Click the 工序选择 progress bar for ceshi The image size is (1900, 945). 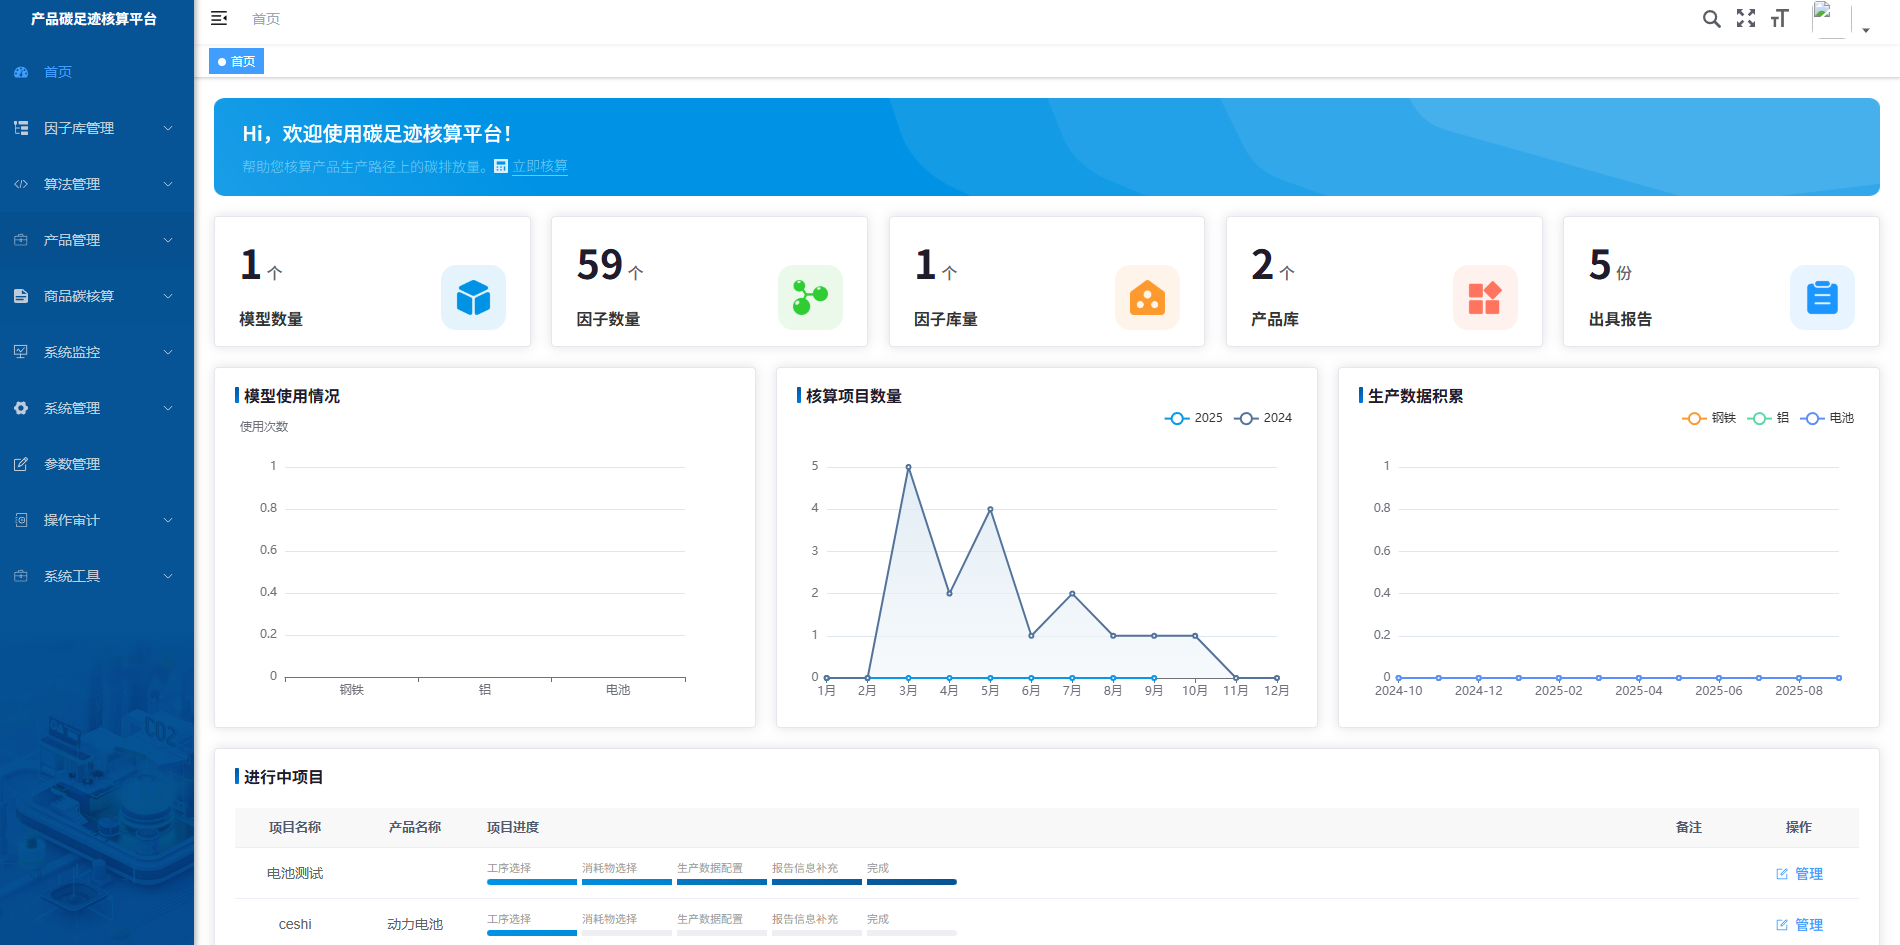(531, 932)
